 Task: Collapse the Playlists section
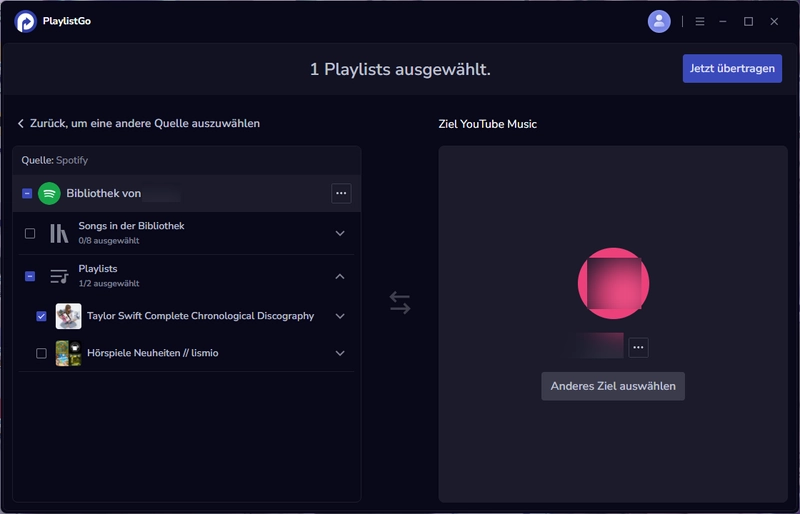(340, 276)
